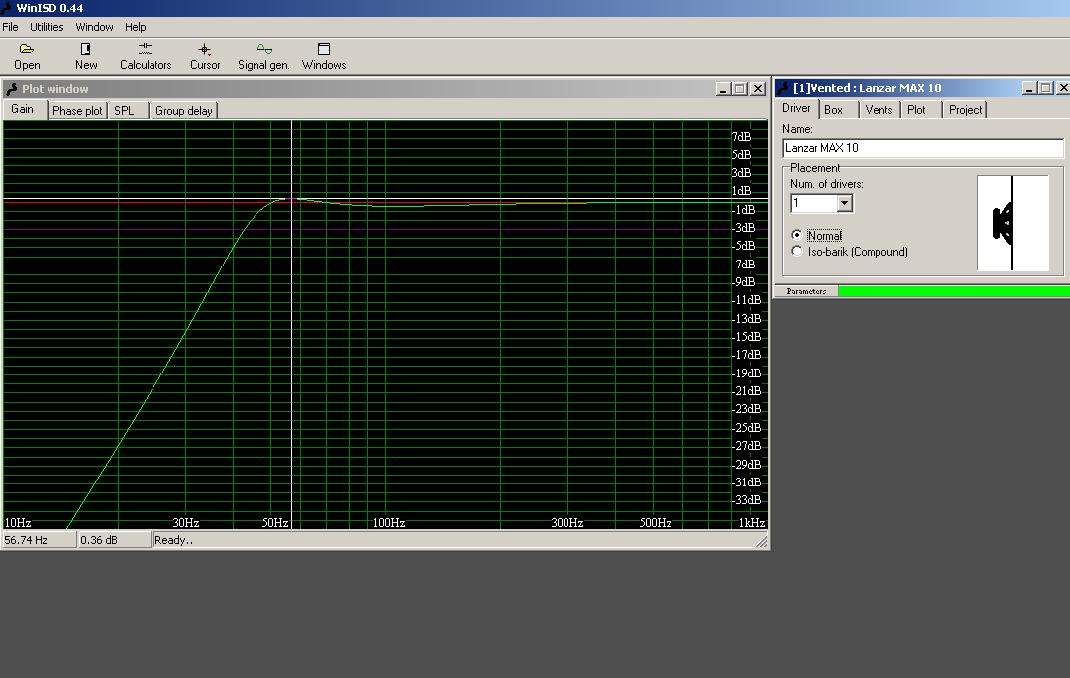
Task: Select the Normal placement radio button
Action: pyautogui.click(x=797, y=236)
